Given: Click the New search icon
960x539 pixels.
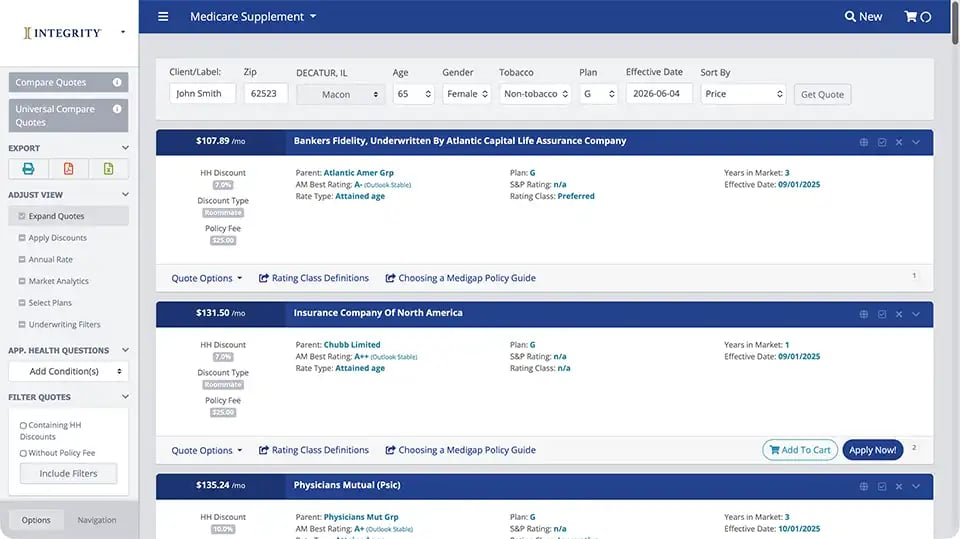Looking at the screenshot, I should pos(863,17).
